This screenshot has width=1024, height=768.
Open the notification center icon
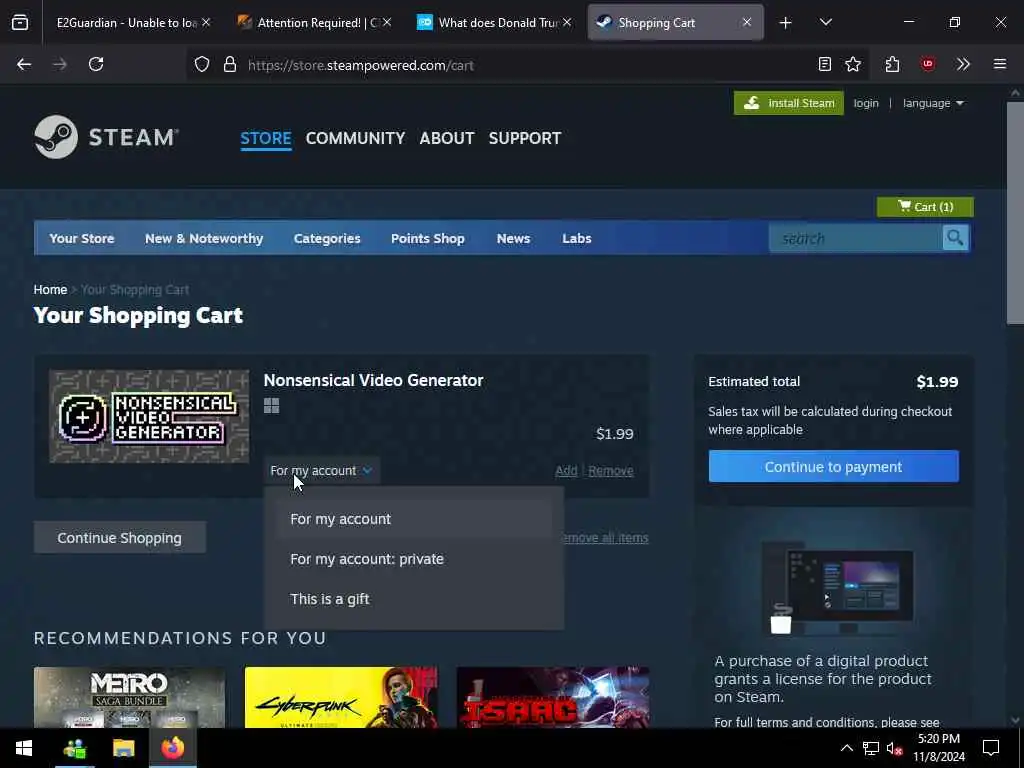pos(991,748)
